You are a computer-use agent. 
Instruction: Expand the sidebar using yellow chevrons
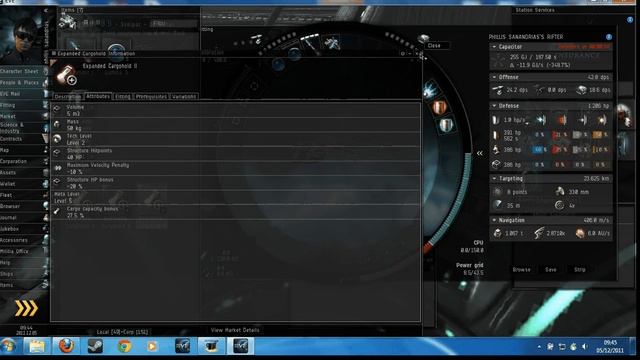point(26,309)
